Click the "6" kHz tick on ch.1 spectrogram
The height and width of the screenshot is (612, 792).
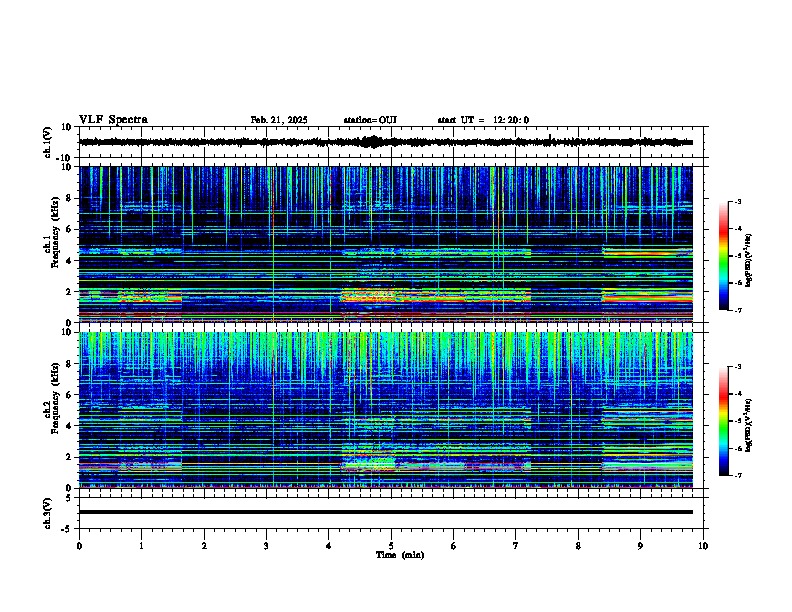(69, 230)
